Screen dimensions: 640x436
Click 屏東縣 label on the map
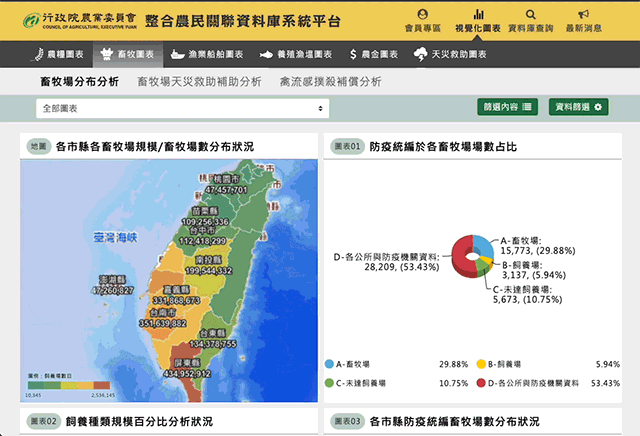pyautogui.click(x=188, y=363)
